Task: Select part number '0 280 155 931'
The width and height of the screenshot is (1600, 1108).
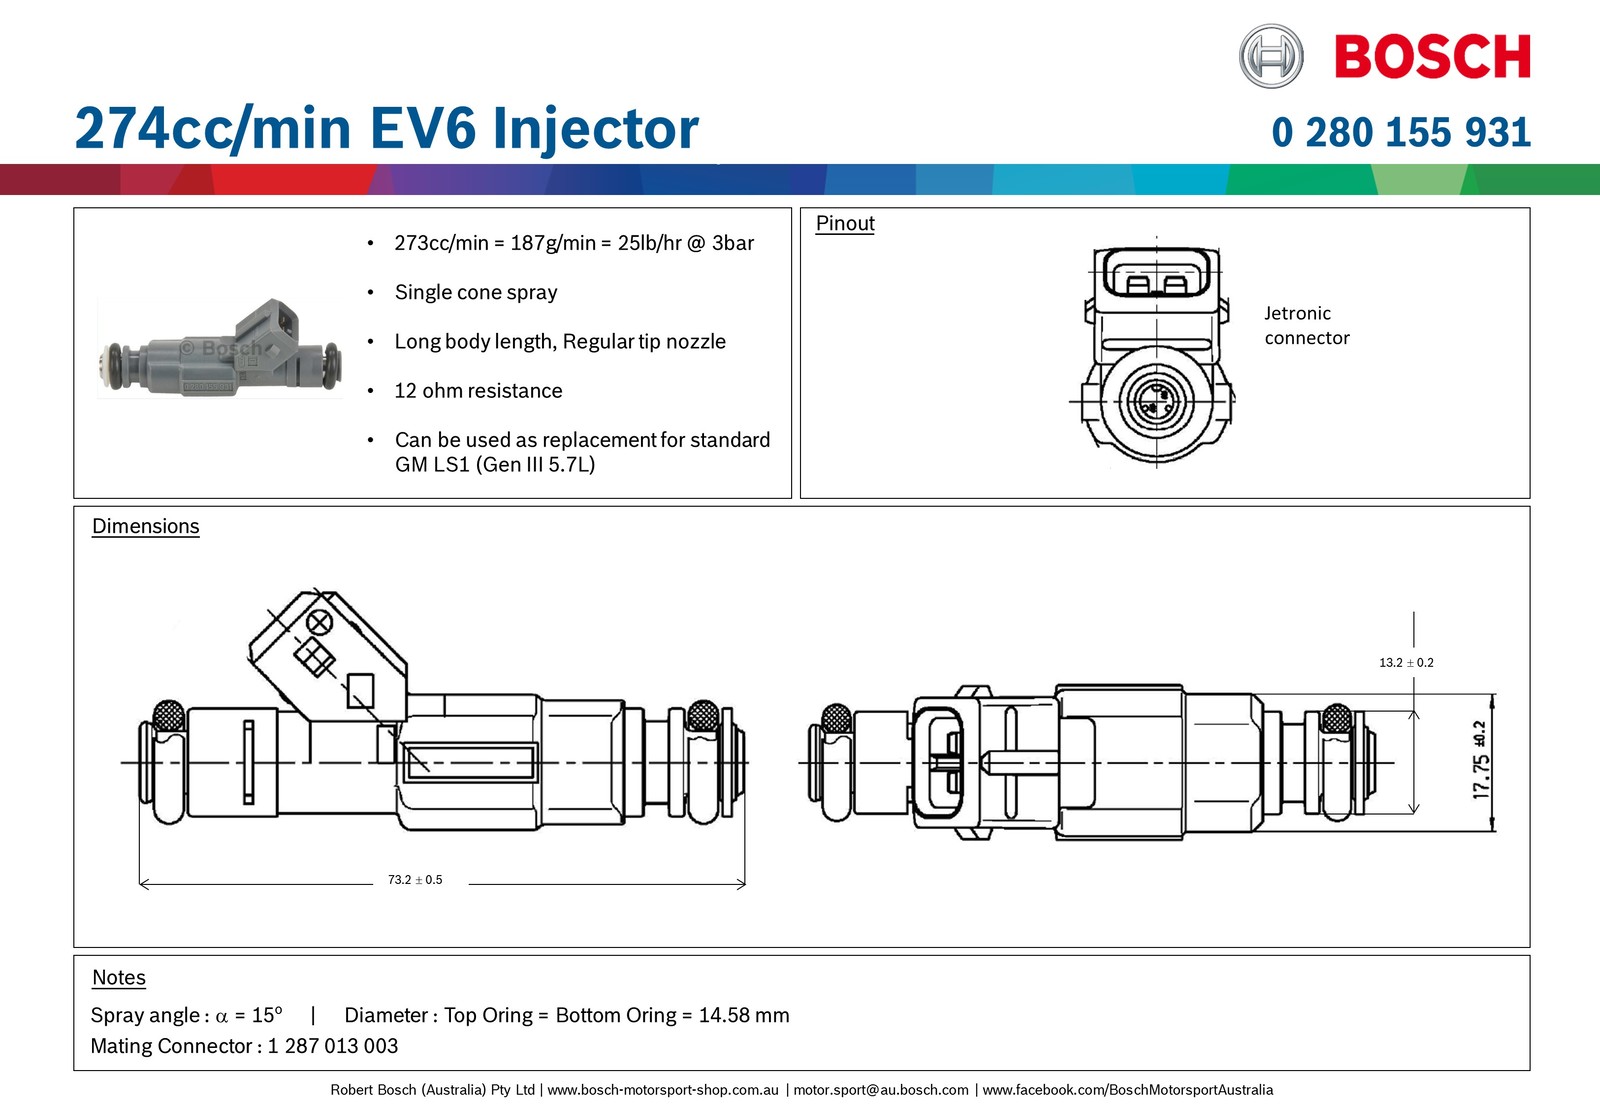Action: pos(1401,132)
